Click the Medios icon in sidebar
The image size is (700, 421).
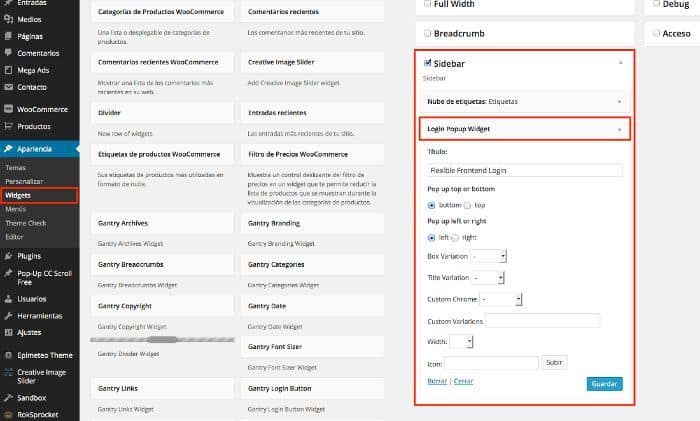[x=8, y=19]
